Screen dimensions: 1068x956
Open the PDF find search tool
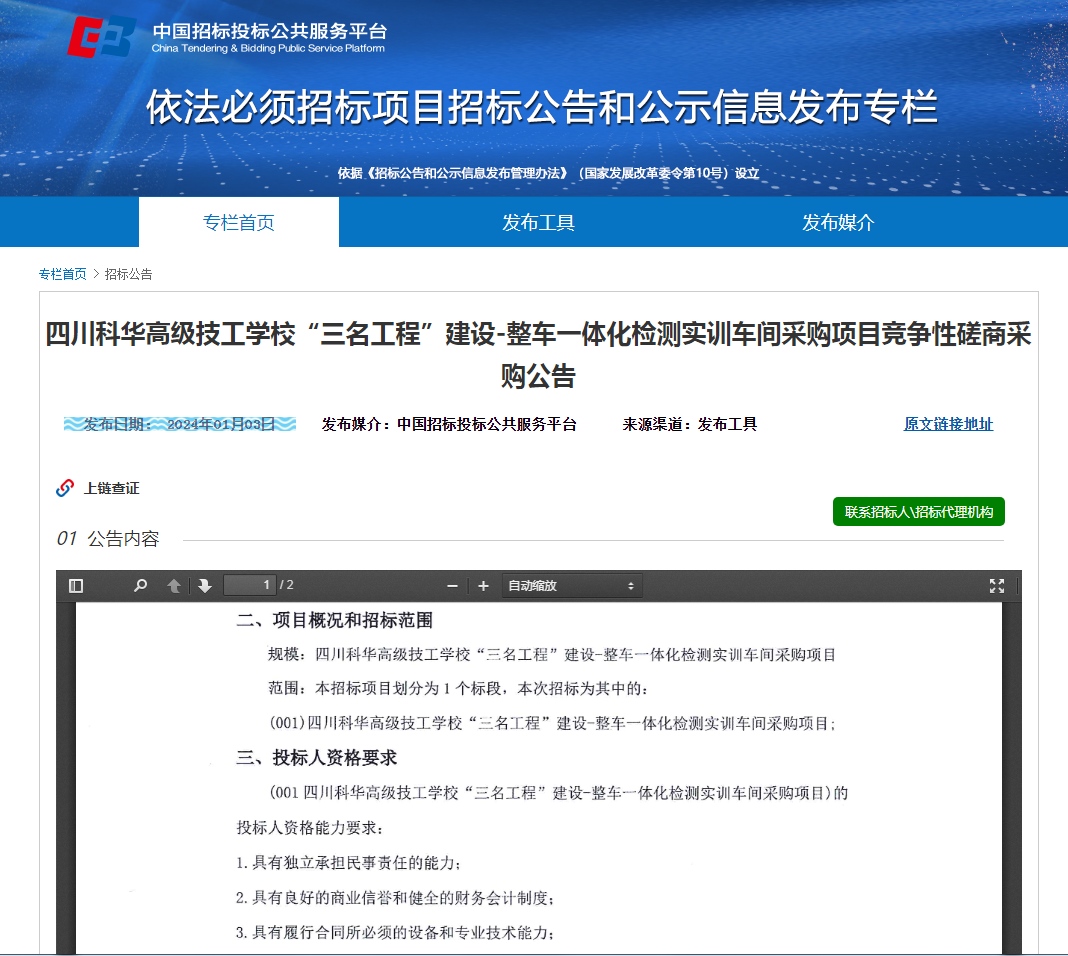point(140,586)
